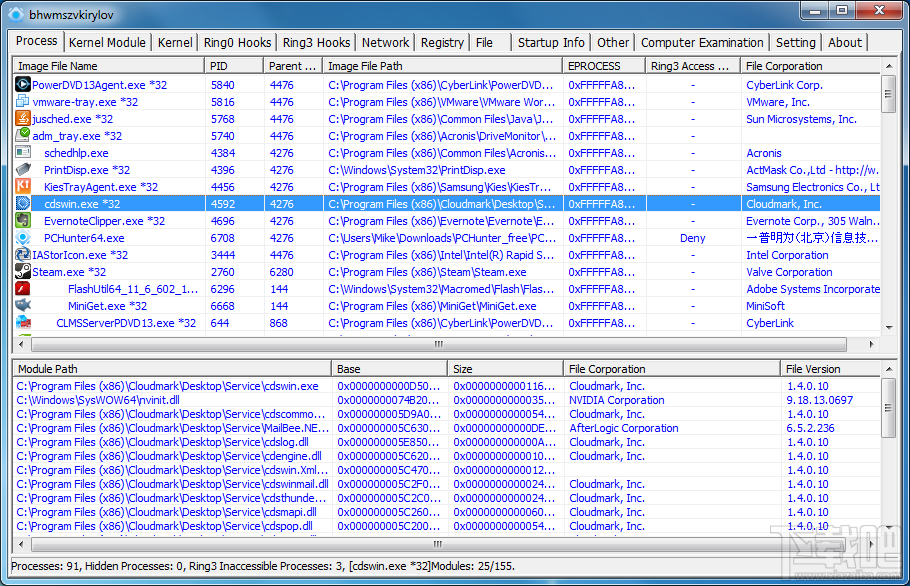
Task: Sort by Image File Path column
Action: (443, 66)
